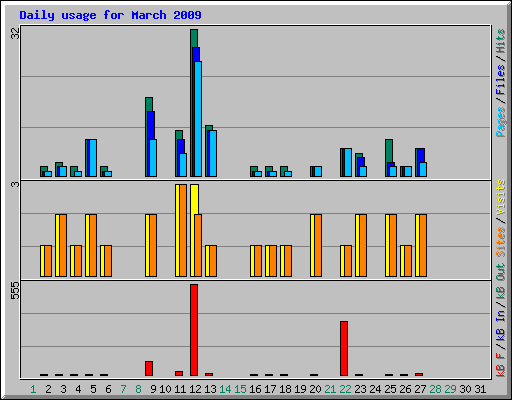
Task: Click the dark blue Files bar for day 9
Action: (x=151, y=125)
